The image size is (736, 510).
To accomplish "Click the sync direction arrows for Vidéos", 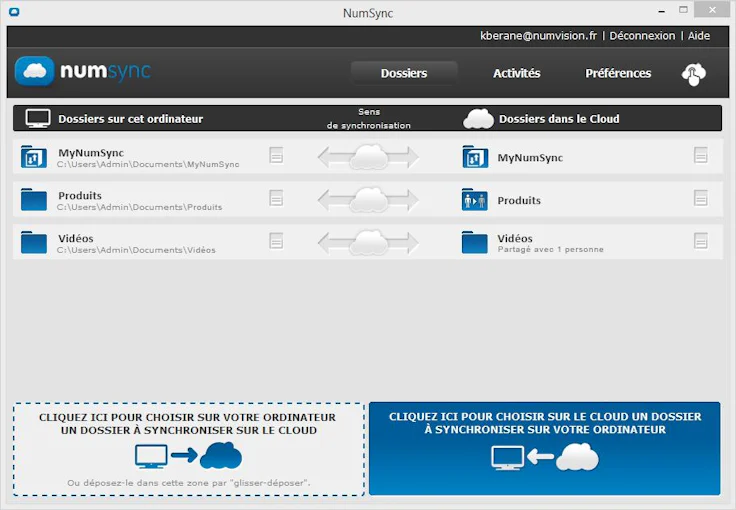I will pyautogui.click(x=368, y=243).
